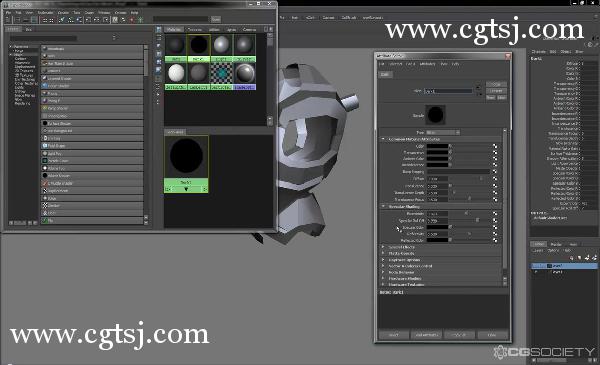
Task: Click Presets button in Attribute Editor
Action: (496, 91)
